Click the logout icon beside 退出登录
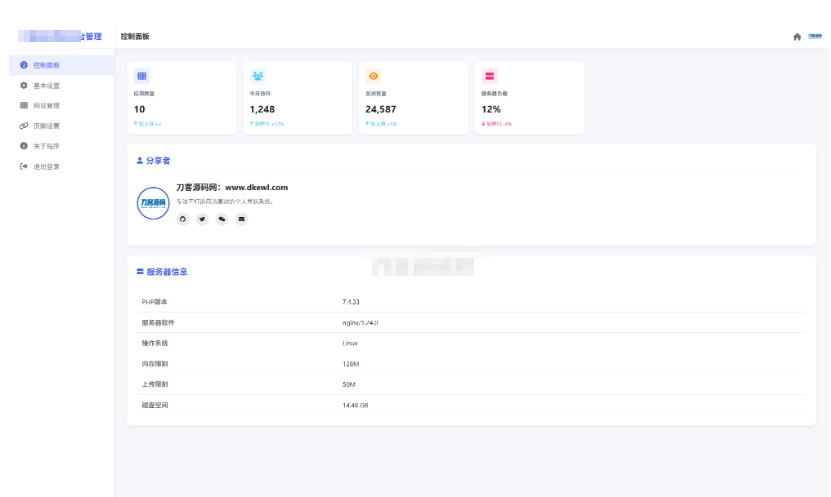The height and width of the screenshot is (497, 831). (x=24, y=166)
